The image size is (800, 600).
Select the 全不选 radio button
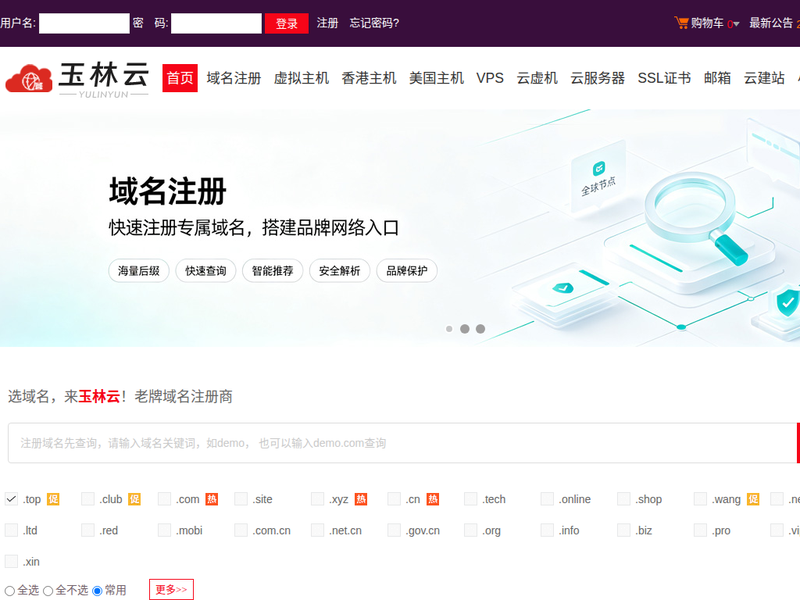point(48,591)
